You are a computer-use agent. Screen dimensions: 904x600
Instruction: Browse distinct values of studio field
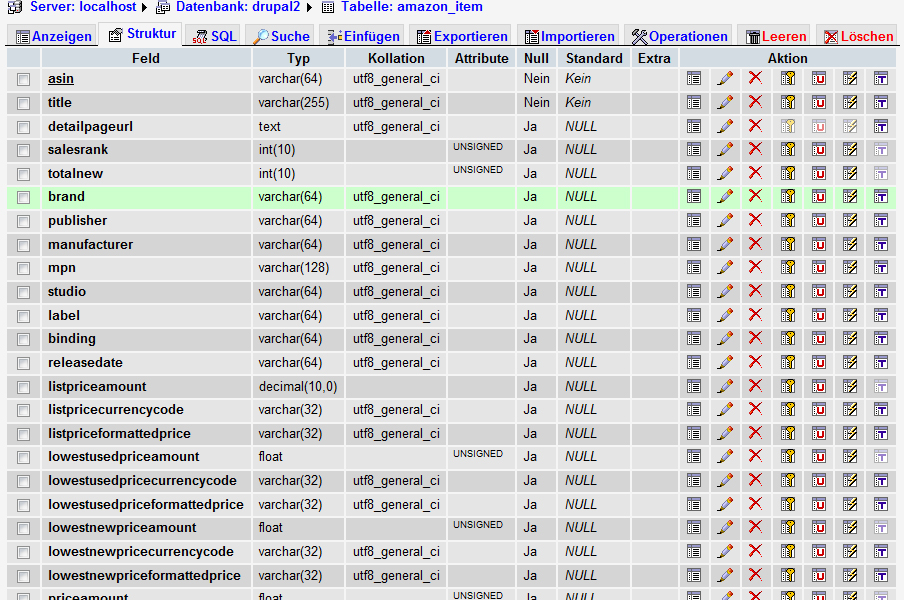click(x=693, y=292)
